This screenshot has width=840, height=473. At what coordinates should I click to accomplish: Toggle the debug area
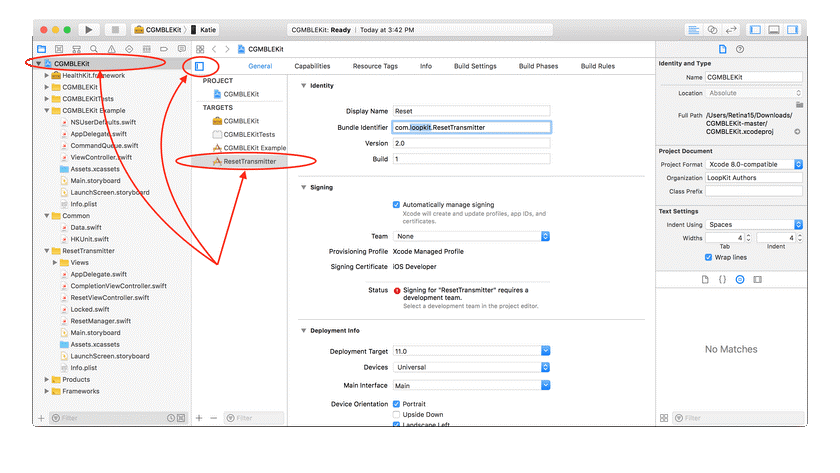click(774, 29)
